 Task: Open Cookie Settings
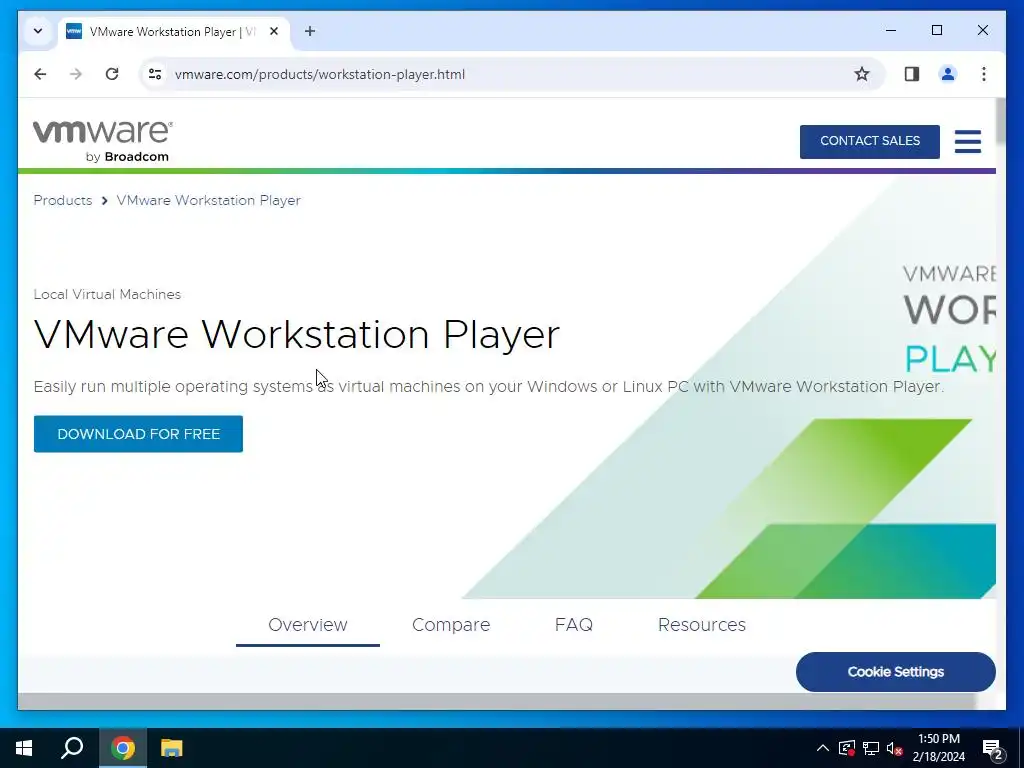(895, 671)
